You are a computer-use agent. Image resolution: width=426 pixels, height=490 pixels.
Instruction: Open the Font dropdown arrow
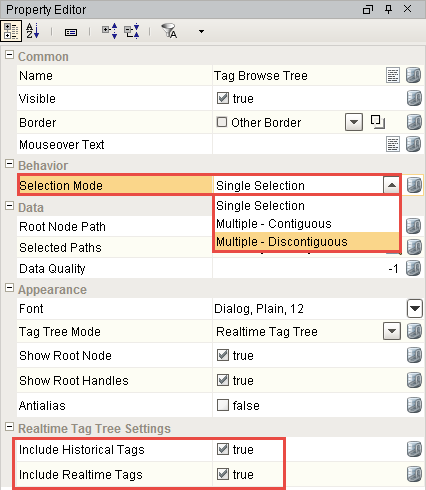415,309
